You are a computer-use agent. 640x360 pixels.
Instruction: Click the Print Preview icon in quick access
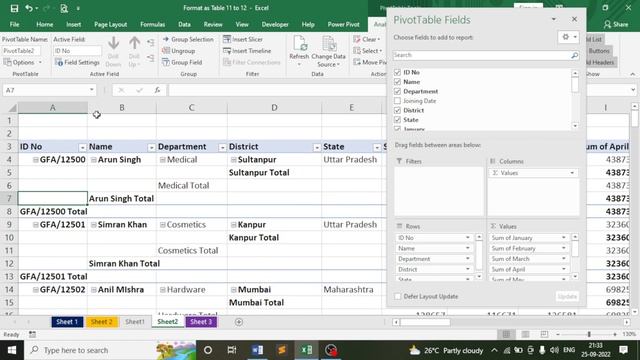[x=64, y=8]
